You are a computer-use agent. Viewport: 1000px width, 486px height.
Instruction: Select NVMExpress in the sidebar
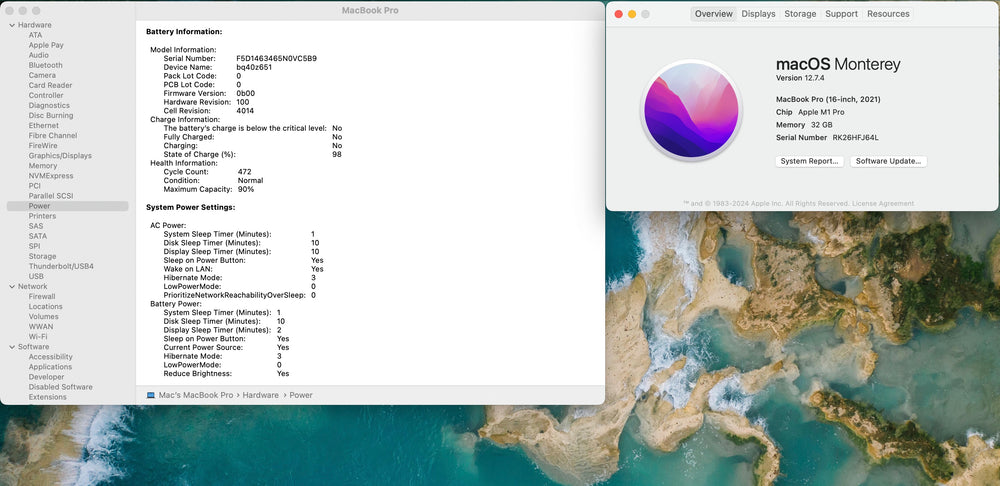coord(51,176)
